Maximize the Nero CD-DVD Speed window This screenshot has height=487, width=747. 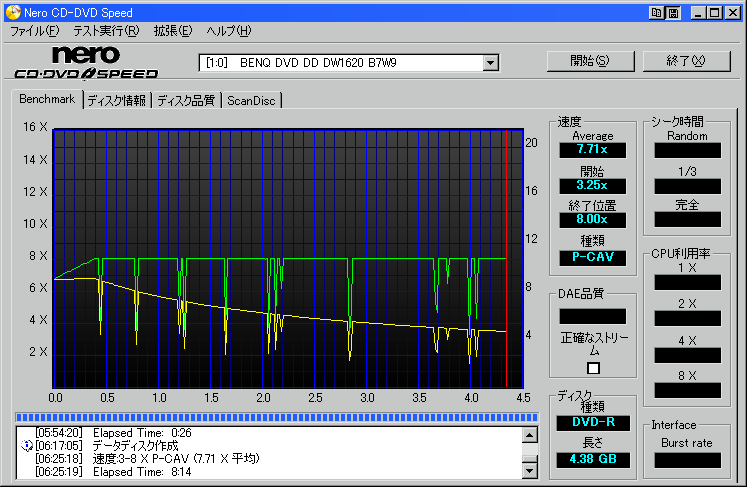pyautogui.click(x=713, y=12)
